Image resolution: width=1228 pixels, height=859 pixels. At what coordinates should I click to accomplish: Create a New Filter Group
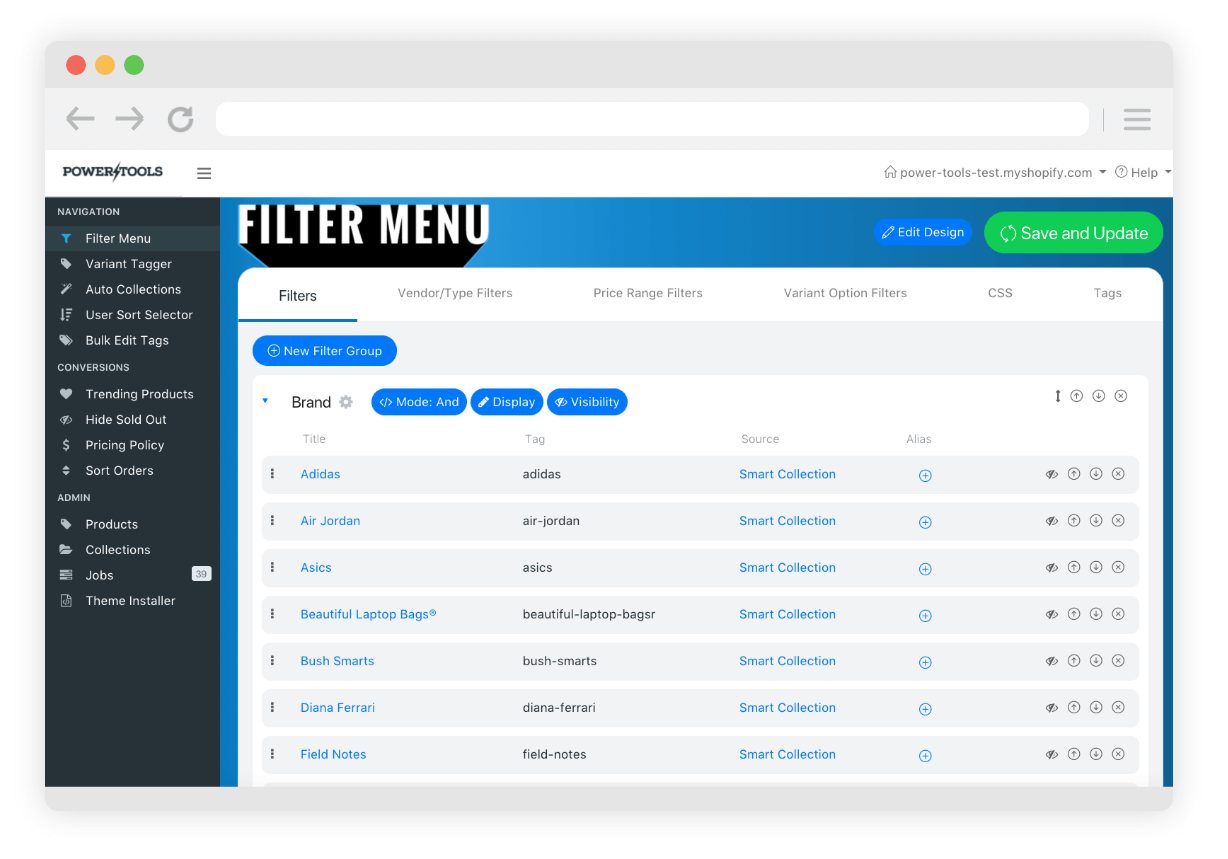pos(324,351)
